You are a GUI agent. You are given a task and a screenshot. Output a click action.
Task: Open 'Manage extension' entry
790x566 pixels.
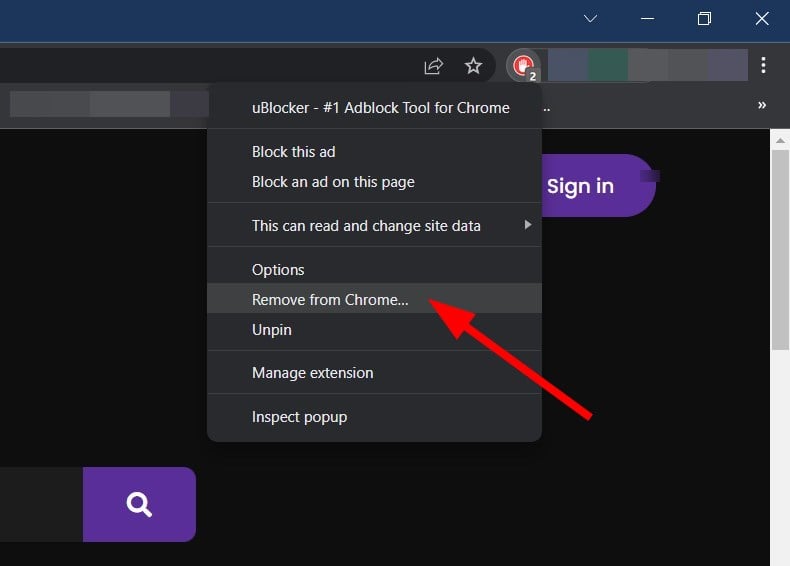pyautogui.click(x=374, y=372)
